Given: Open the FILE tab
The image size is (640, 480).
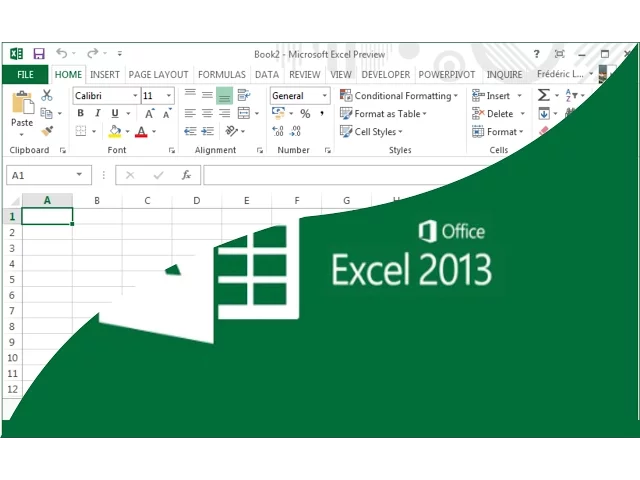Looking at the screenshot, I should [x=25, y=75].
